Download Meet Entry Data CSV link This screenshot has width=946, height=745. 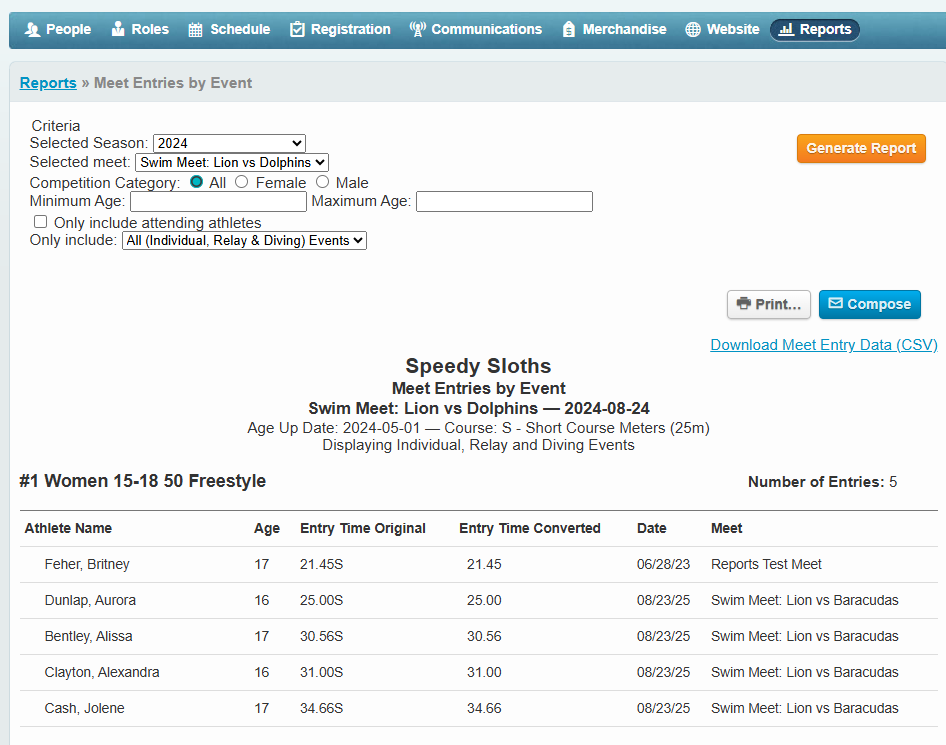tap(824, 345)
